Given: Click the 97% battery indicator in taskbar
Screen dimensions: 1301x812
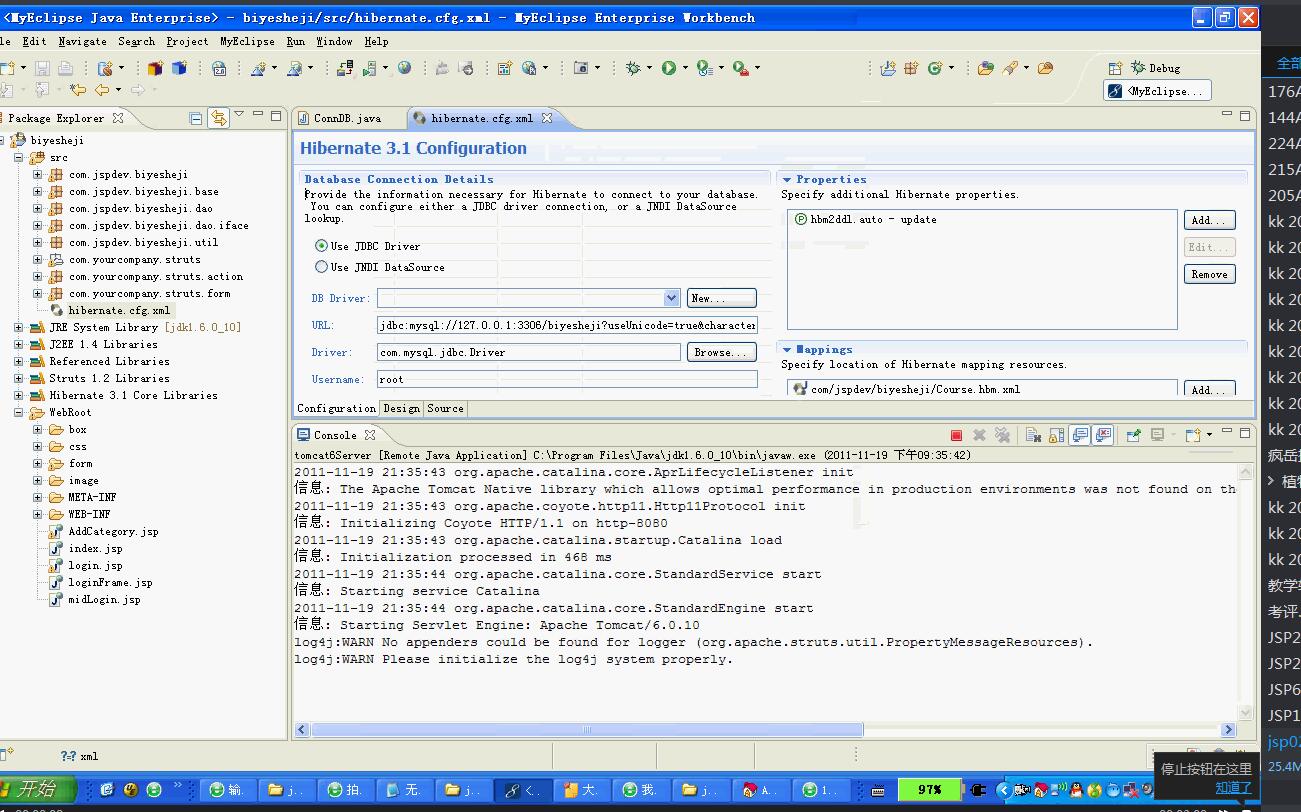Looking at the screenshot, I should (x=930, y=789).
